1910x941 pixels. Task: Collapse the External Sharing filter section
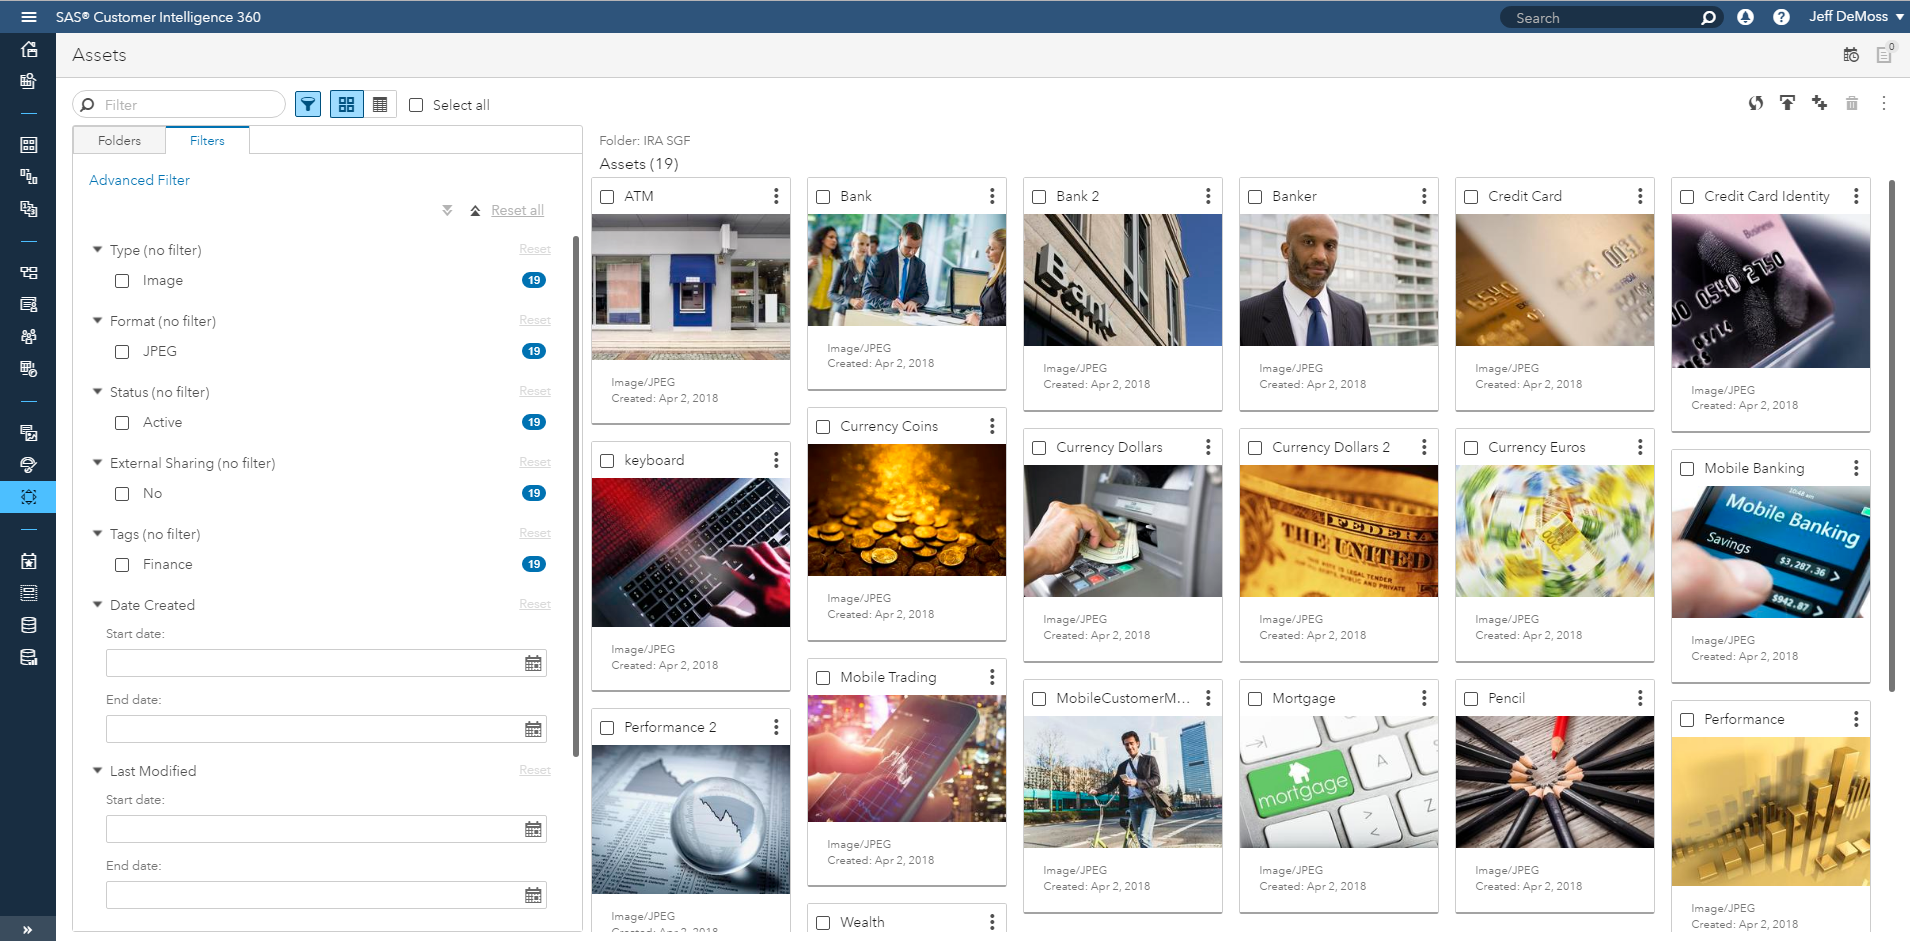point(97,463)
